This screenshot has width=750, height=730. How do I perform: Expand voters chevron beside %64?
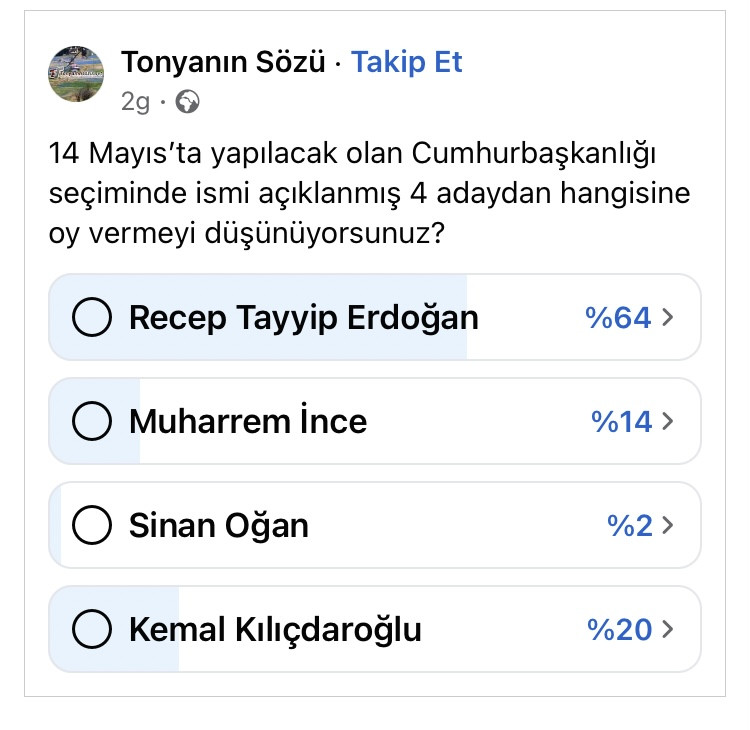click(x=668, y=317)
